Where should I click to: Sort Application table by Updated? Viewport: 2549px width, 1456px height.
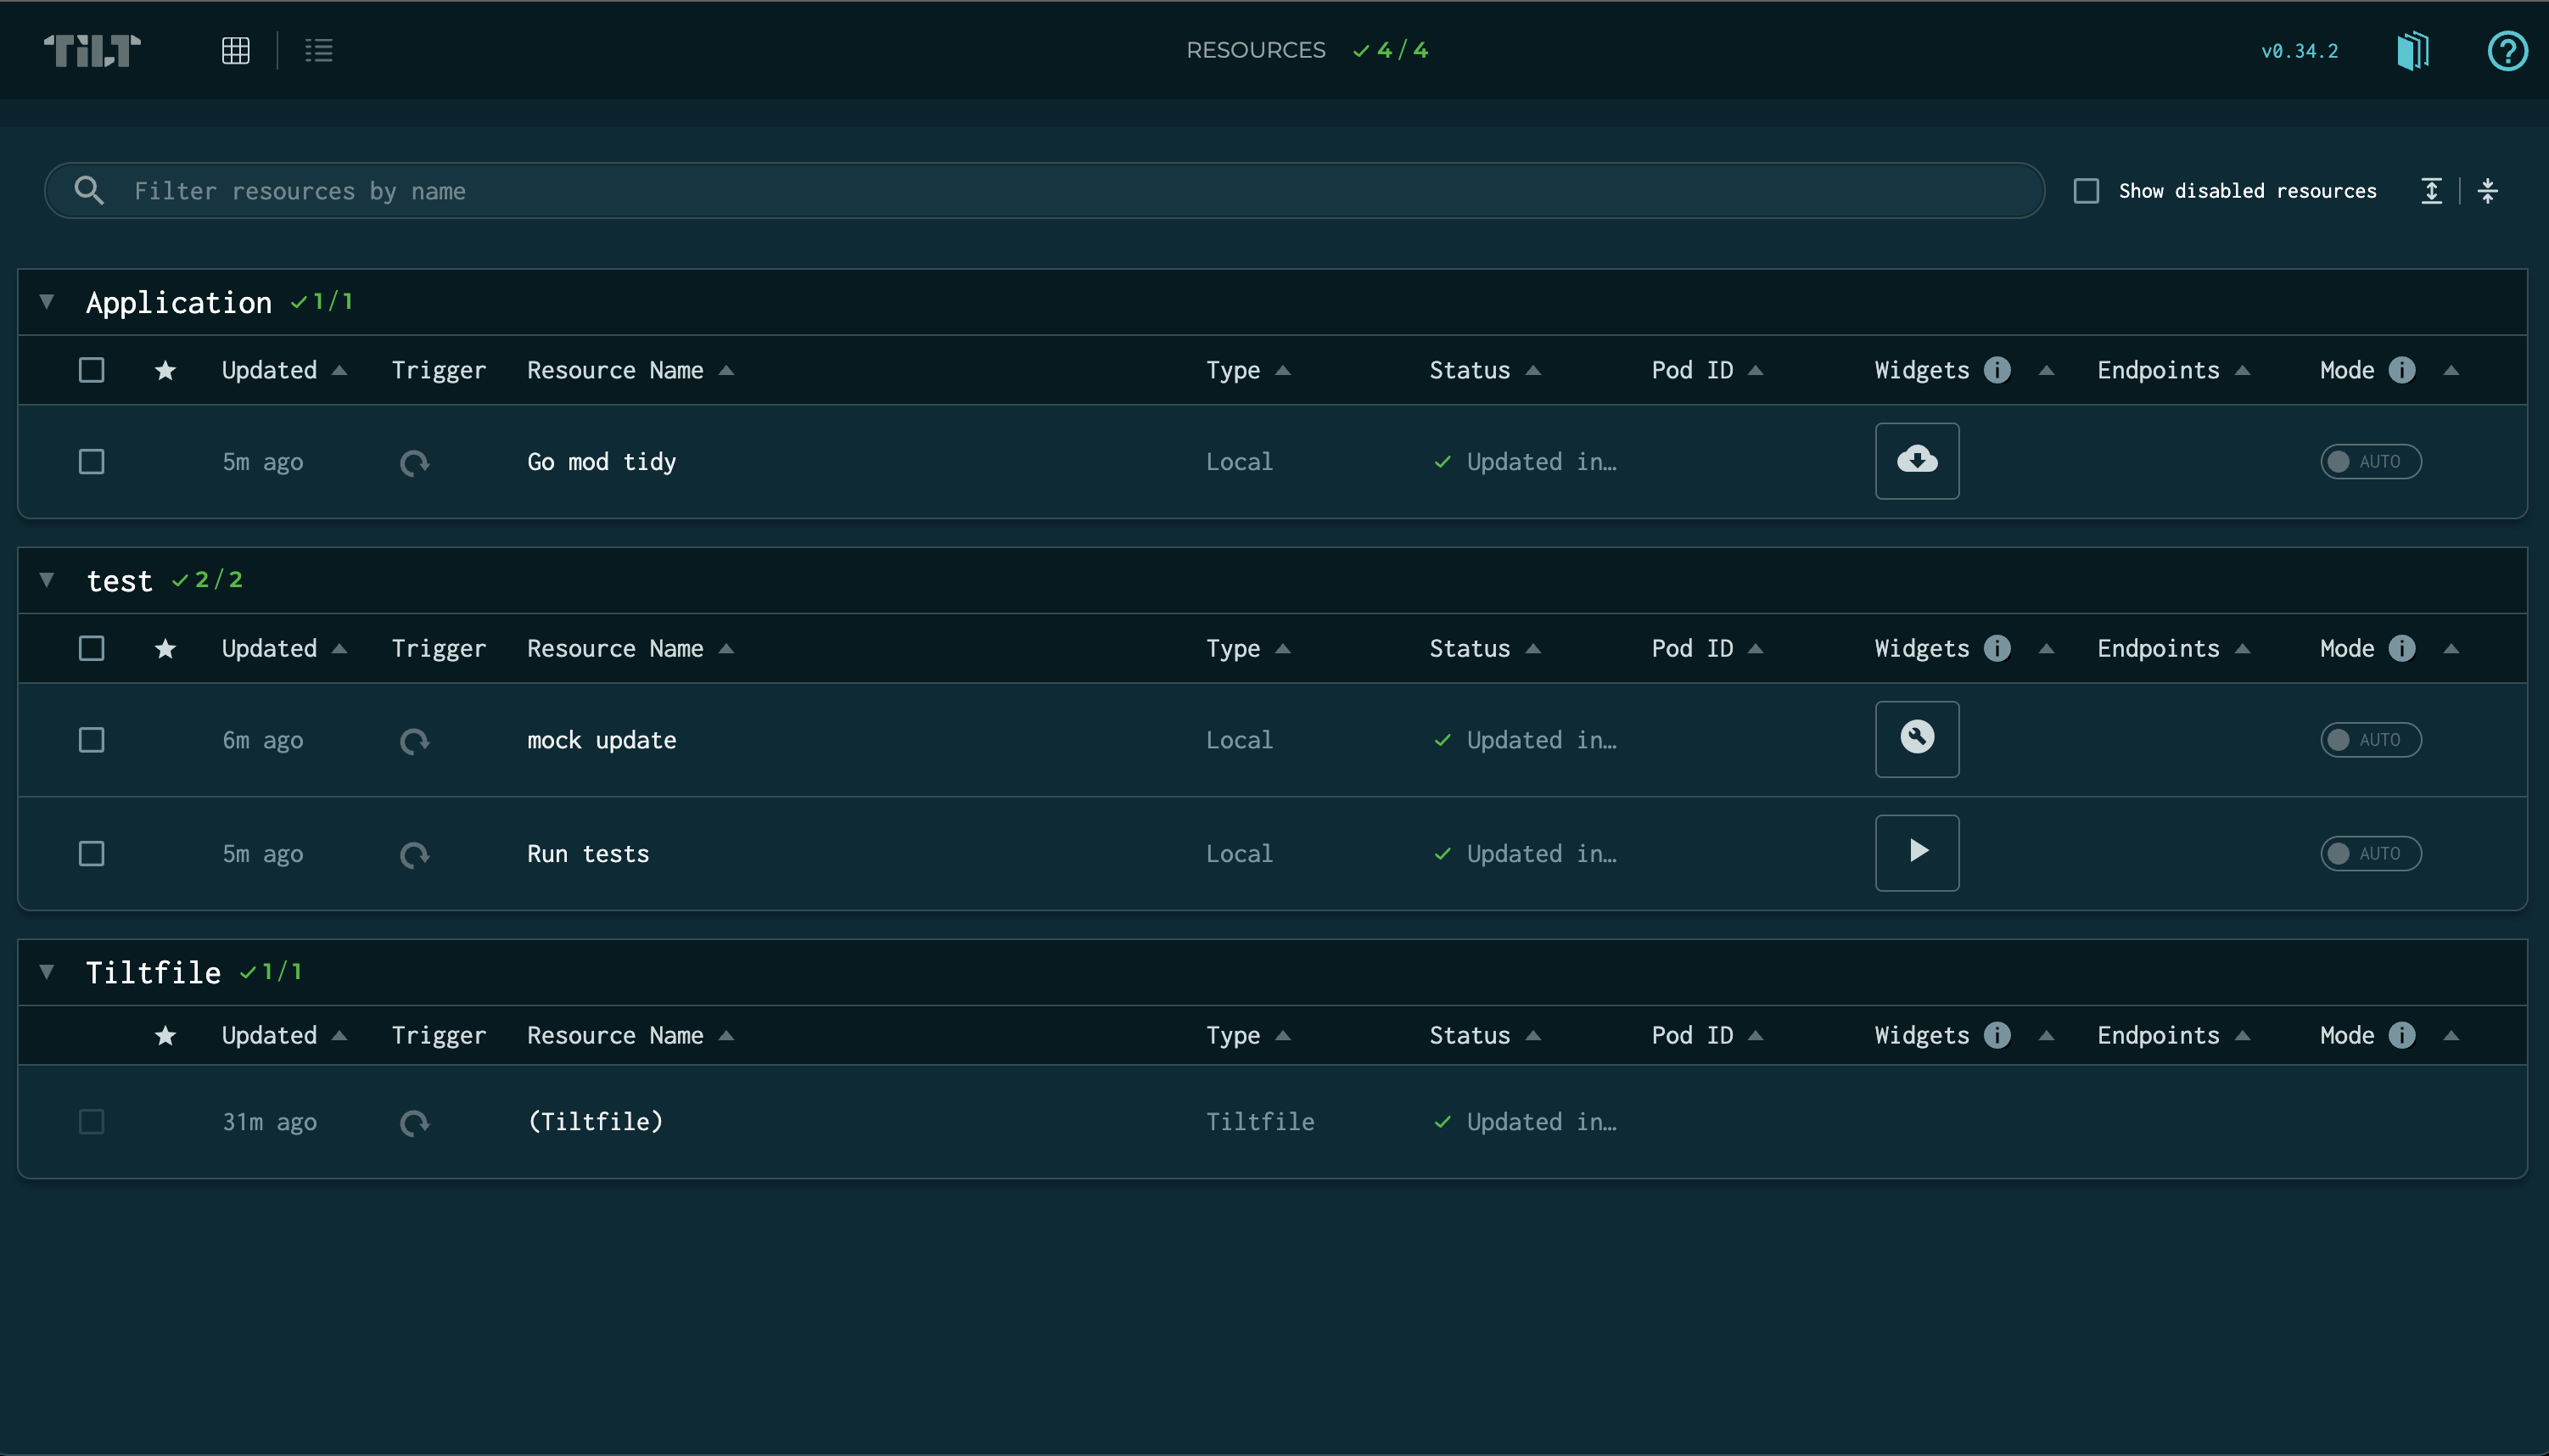(284, 370)
